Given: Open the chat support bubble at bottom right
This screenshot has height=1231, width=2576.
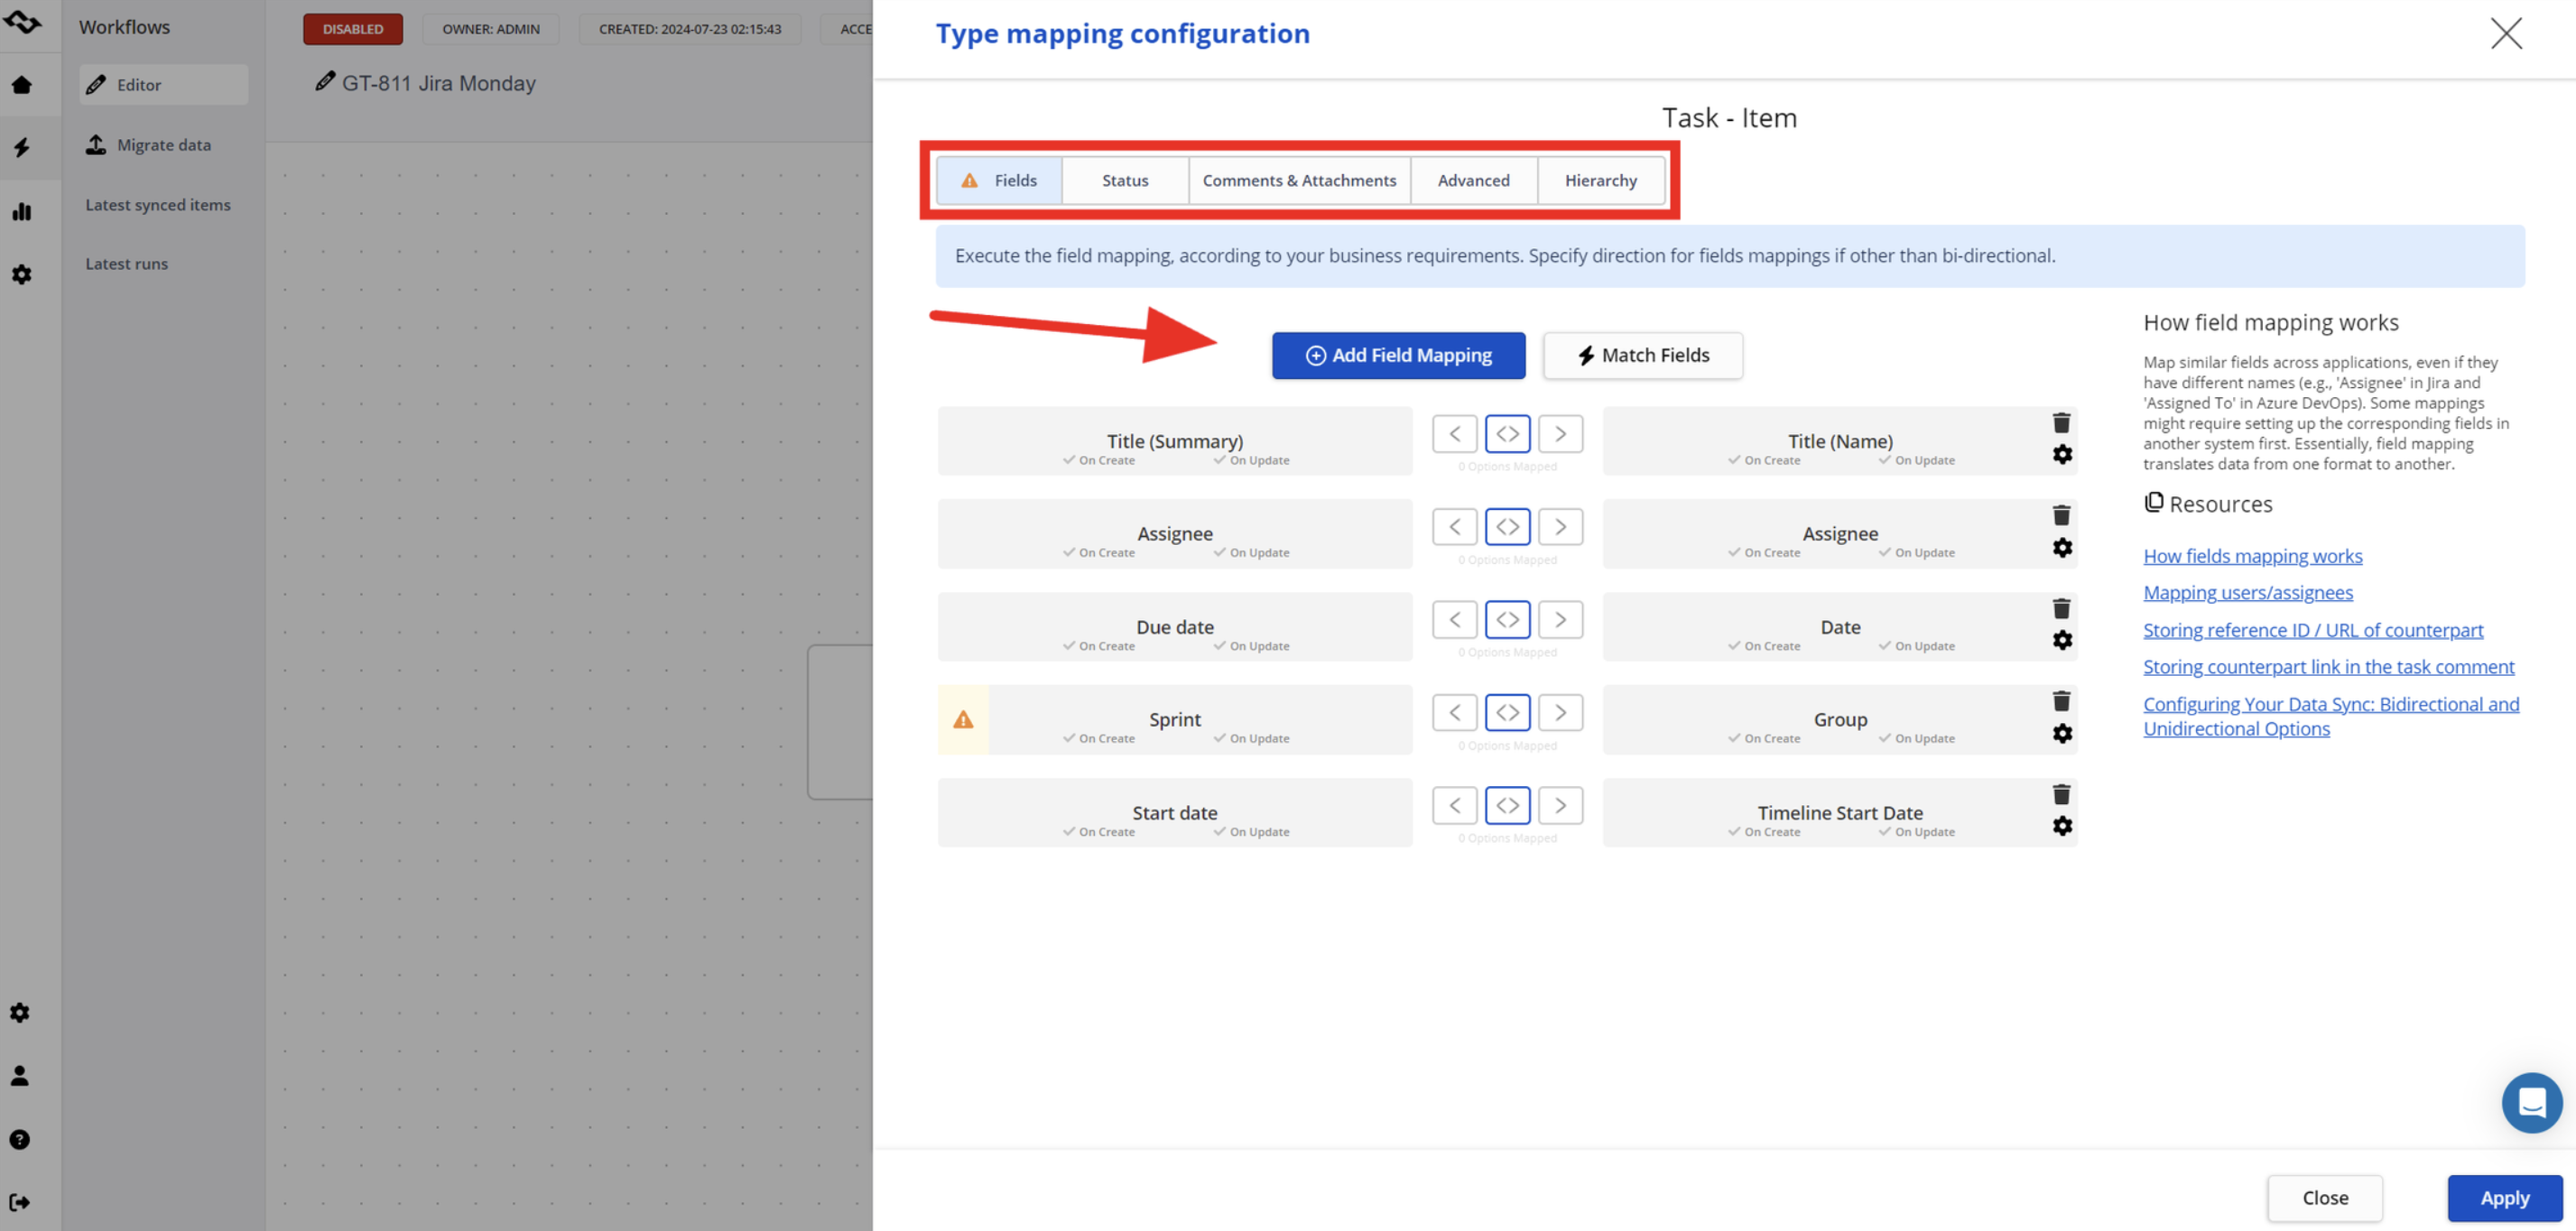Looking at the screenshot, I should [2532, 1103].
